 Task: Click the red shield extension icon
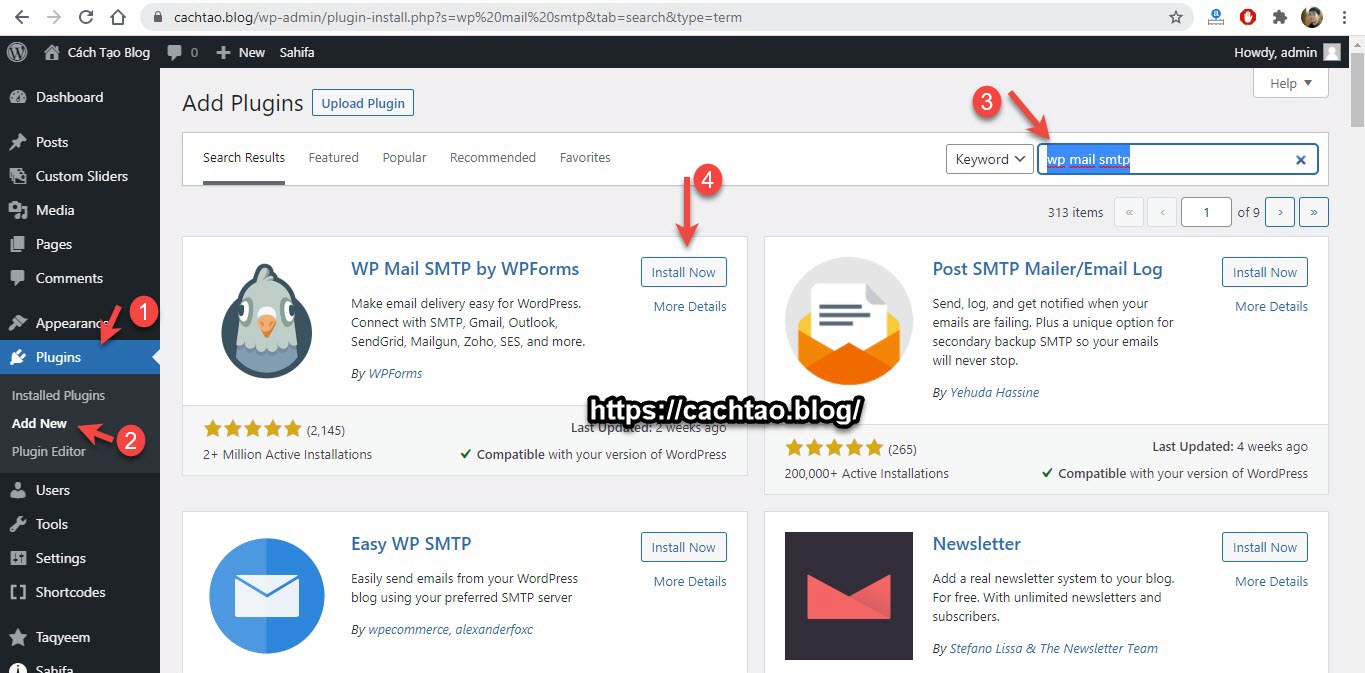point(1248,17)
